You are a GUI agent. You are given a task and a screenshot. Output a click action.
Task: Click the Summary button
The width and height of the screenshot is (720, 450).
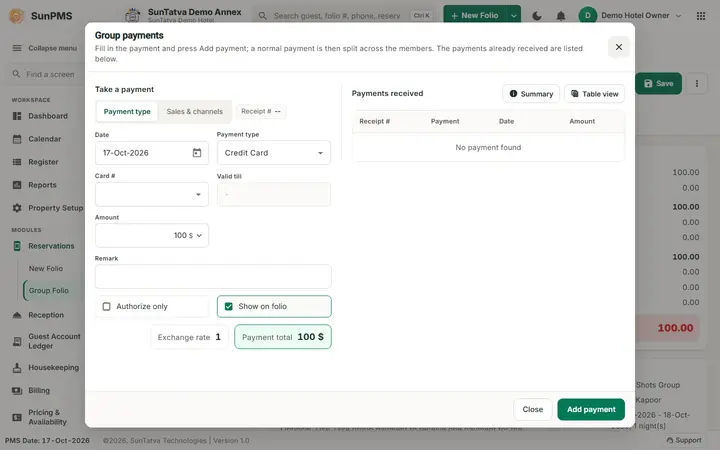(531, 94)
